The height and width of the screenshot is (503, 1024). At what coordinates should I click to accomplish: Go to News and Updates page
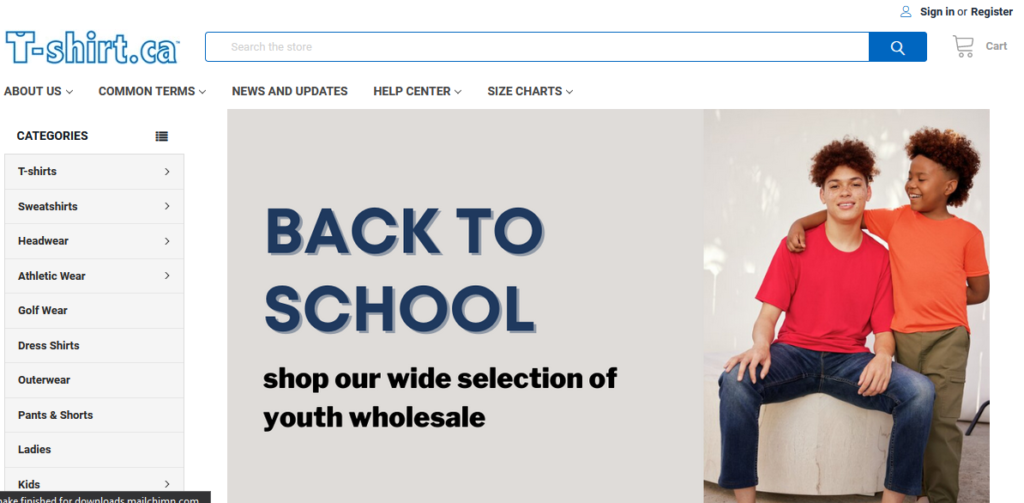pyautogui.click(x=290, y=91)
